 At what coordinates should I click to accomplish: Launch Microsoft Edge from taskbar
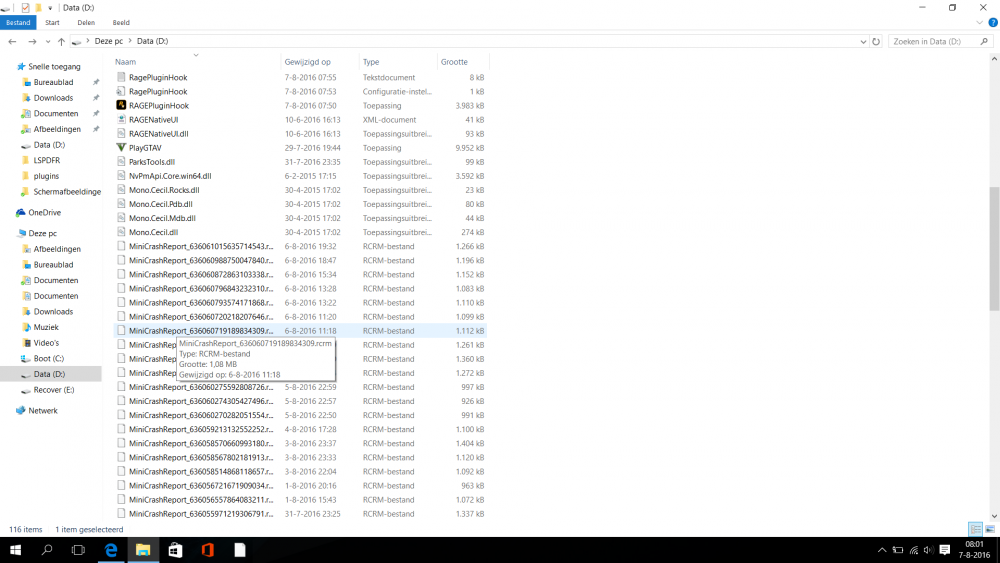111,550
